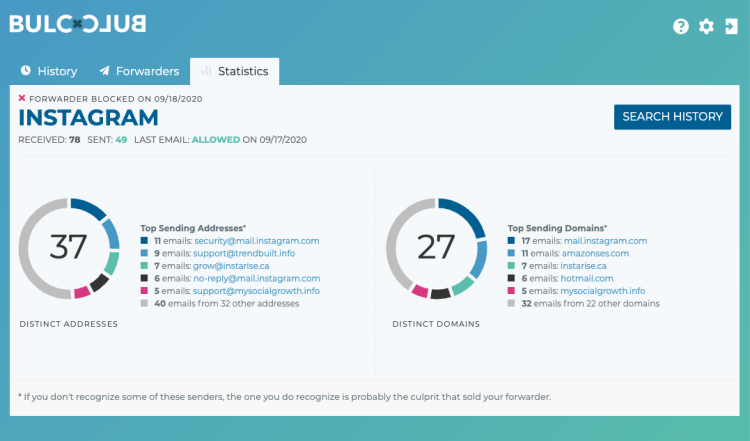
Task: Click the Statistics bar chart icon
Action: 206,71
